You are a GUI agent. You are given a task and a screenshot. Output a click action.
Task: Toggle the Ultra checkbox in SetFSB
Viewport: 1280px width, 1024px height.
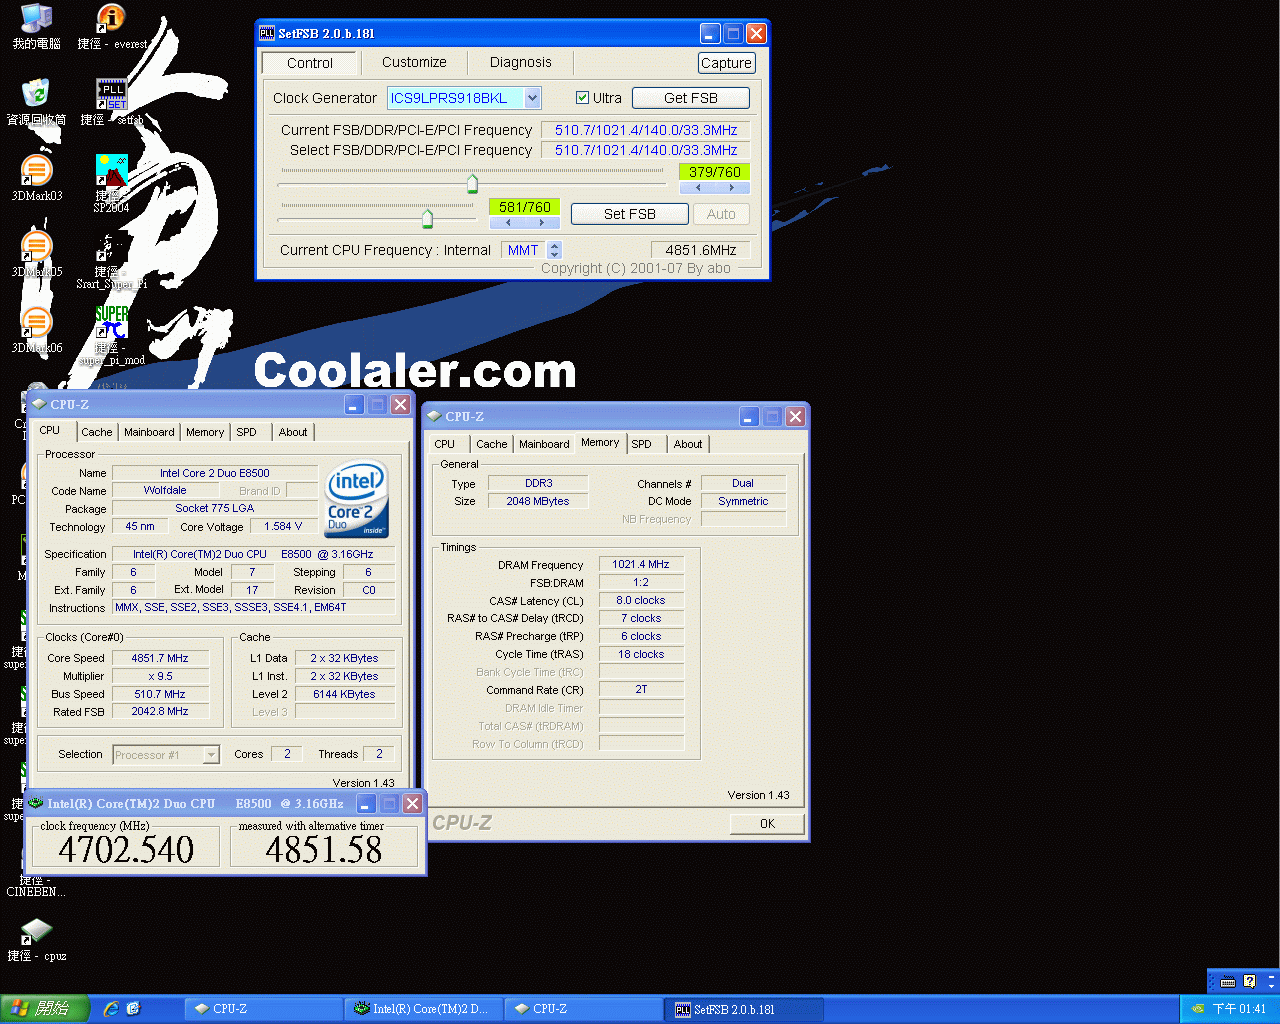[x=583, y=98]
